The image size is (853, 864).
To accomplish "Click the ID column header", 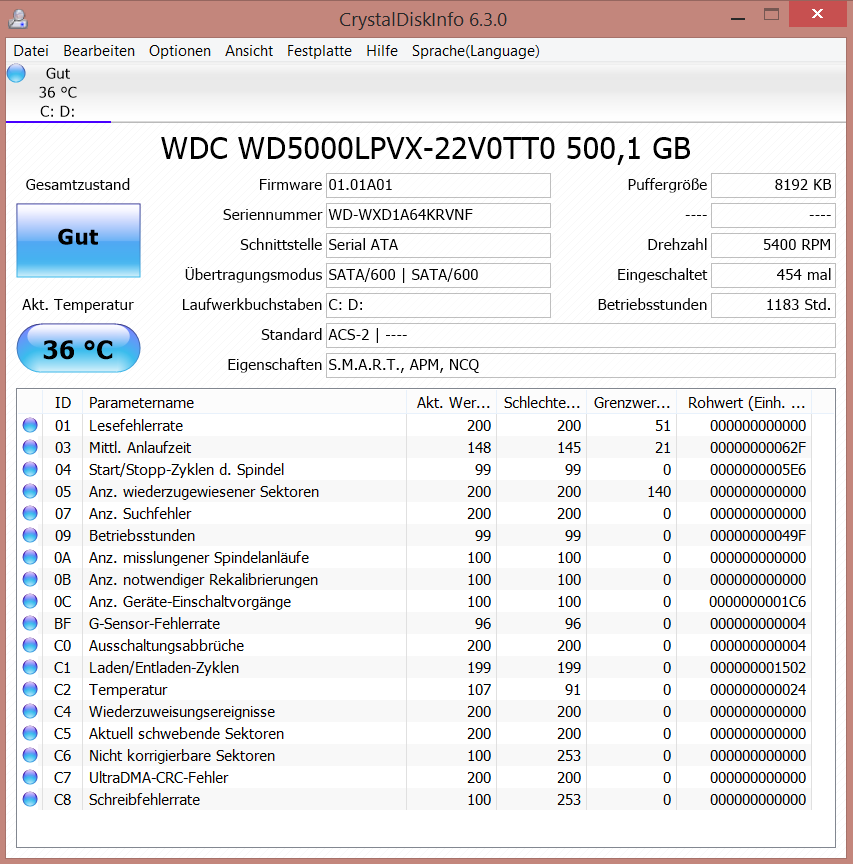I will coord(62,403).
